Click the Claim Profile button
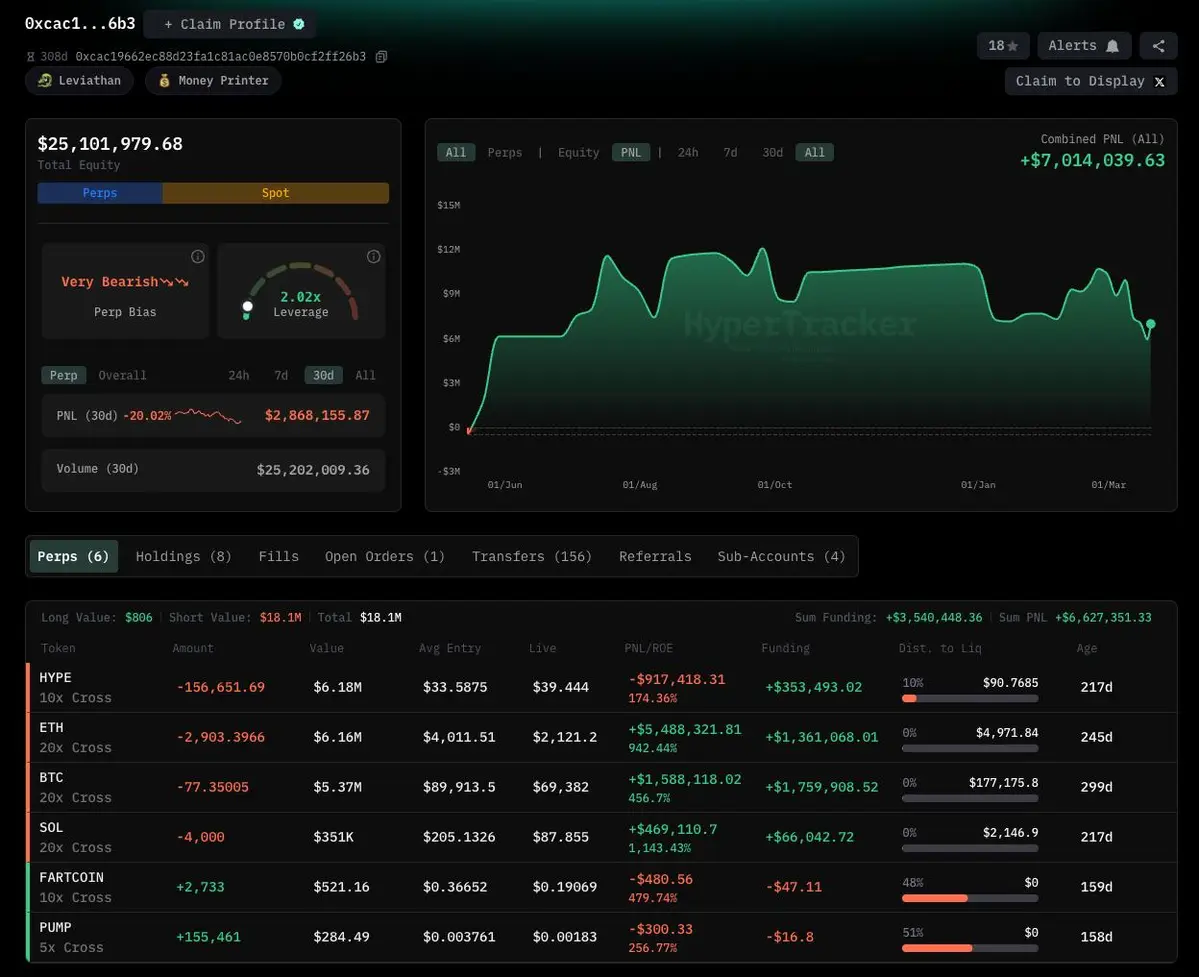The image size is (1199, 977). coord(230,24)
